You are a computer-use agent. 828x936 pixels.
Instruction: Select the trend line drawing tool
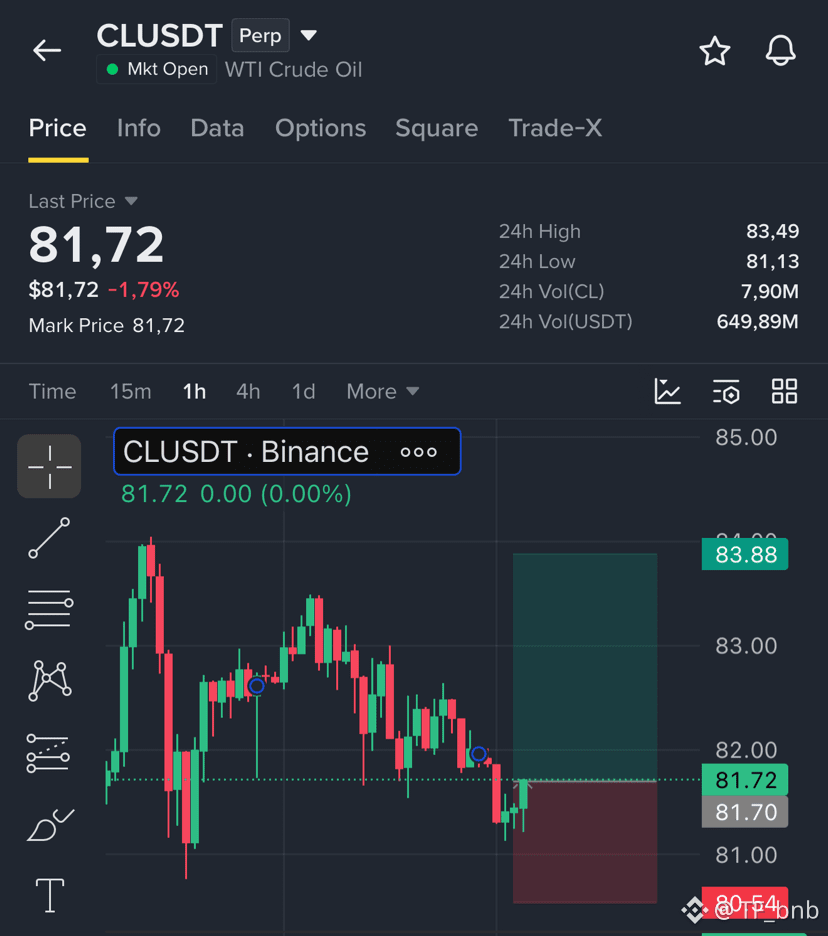(49, 538)
